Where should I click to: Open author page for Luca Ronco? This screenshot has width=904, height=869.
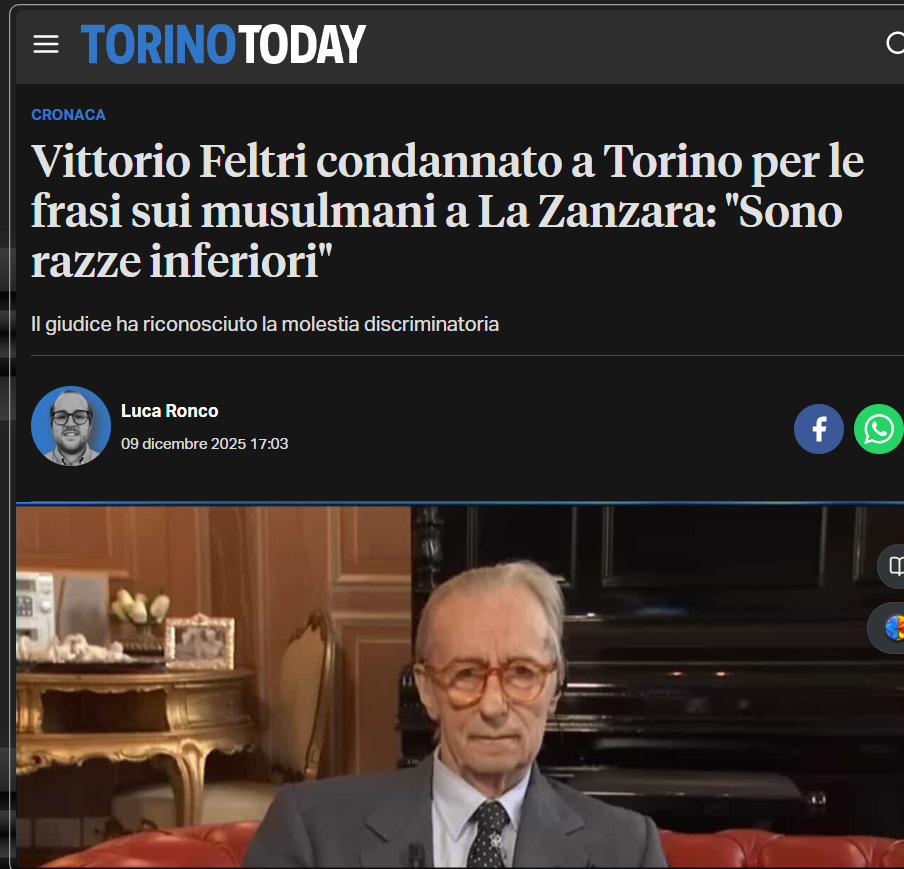point(170,411)
